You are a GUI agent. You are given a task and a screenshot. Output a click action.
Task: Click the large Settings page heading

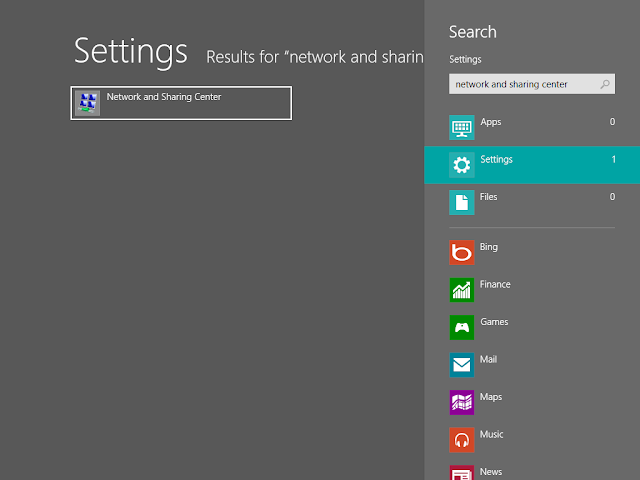pyautogui.click(x=131, y=52)
